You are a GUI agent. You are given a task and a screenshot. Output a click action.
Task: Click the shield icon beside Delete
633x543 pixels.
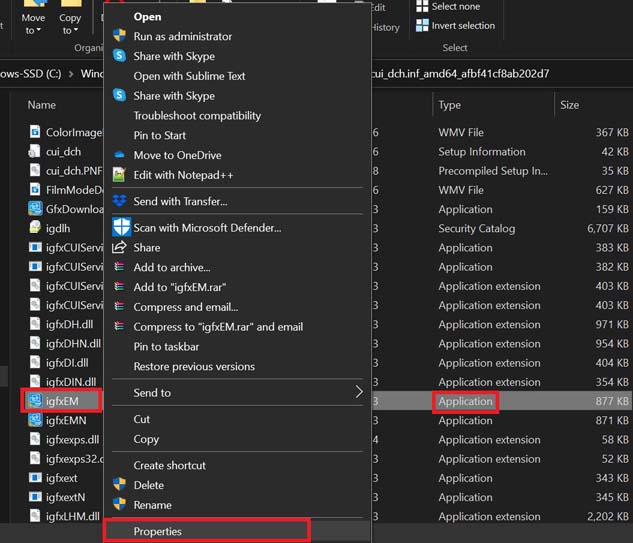coord(119,484)
